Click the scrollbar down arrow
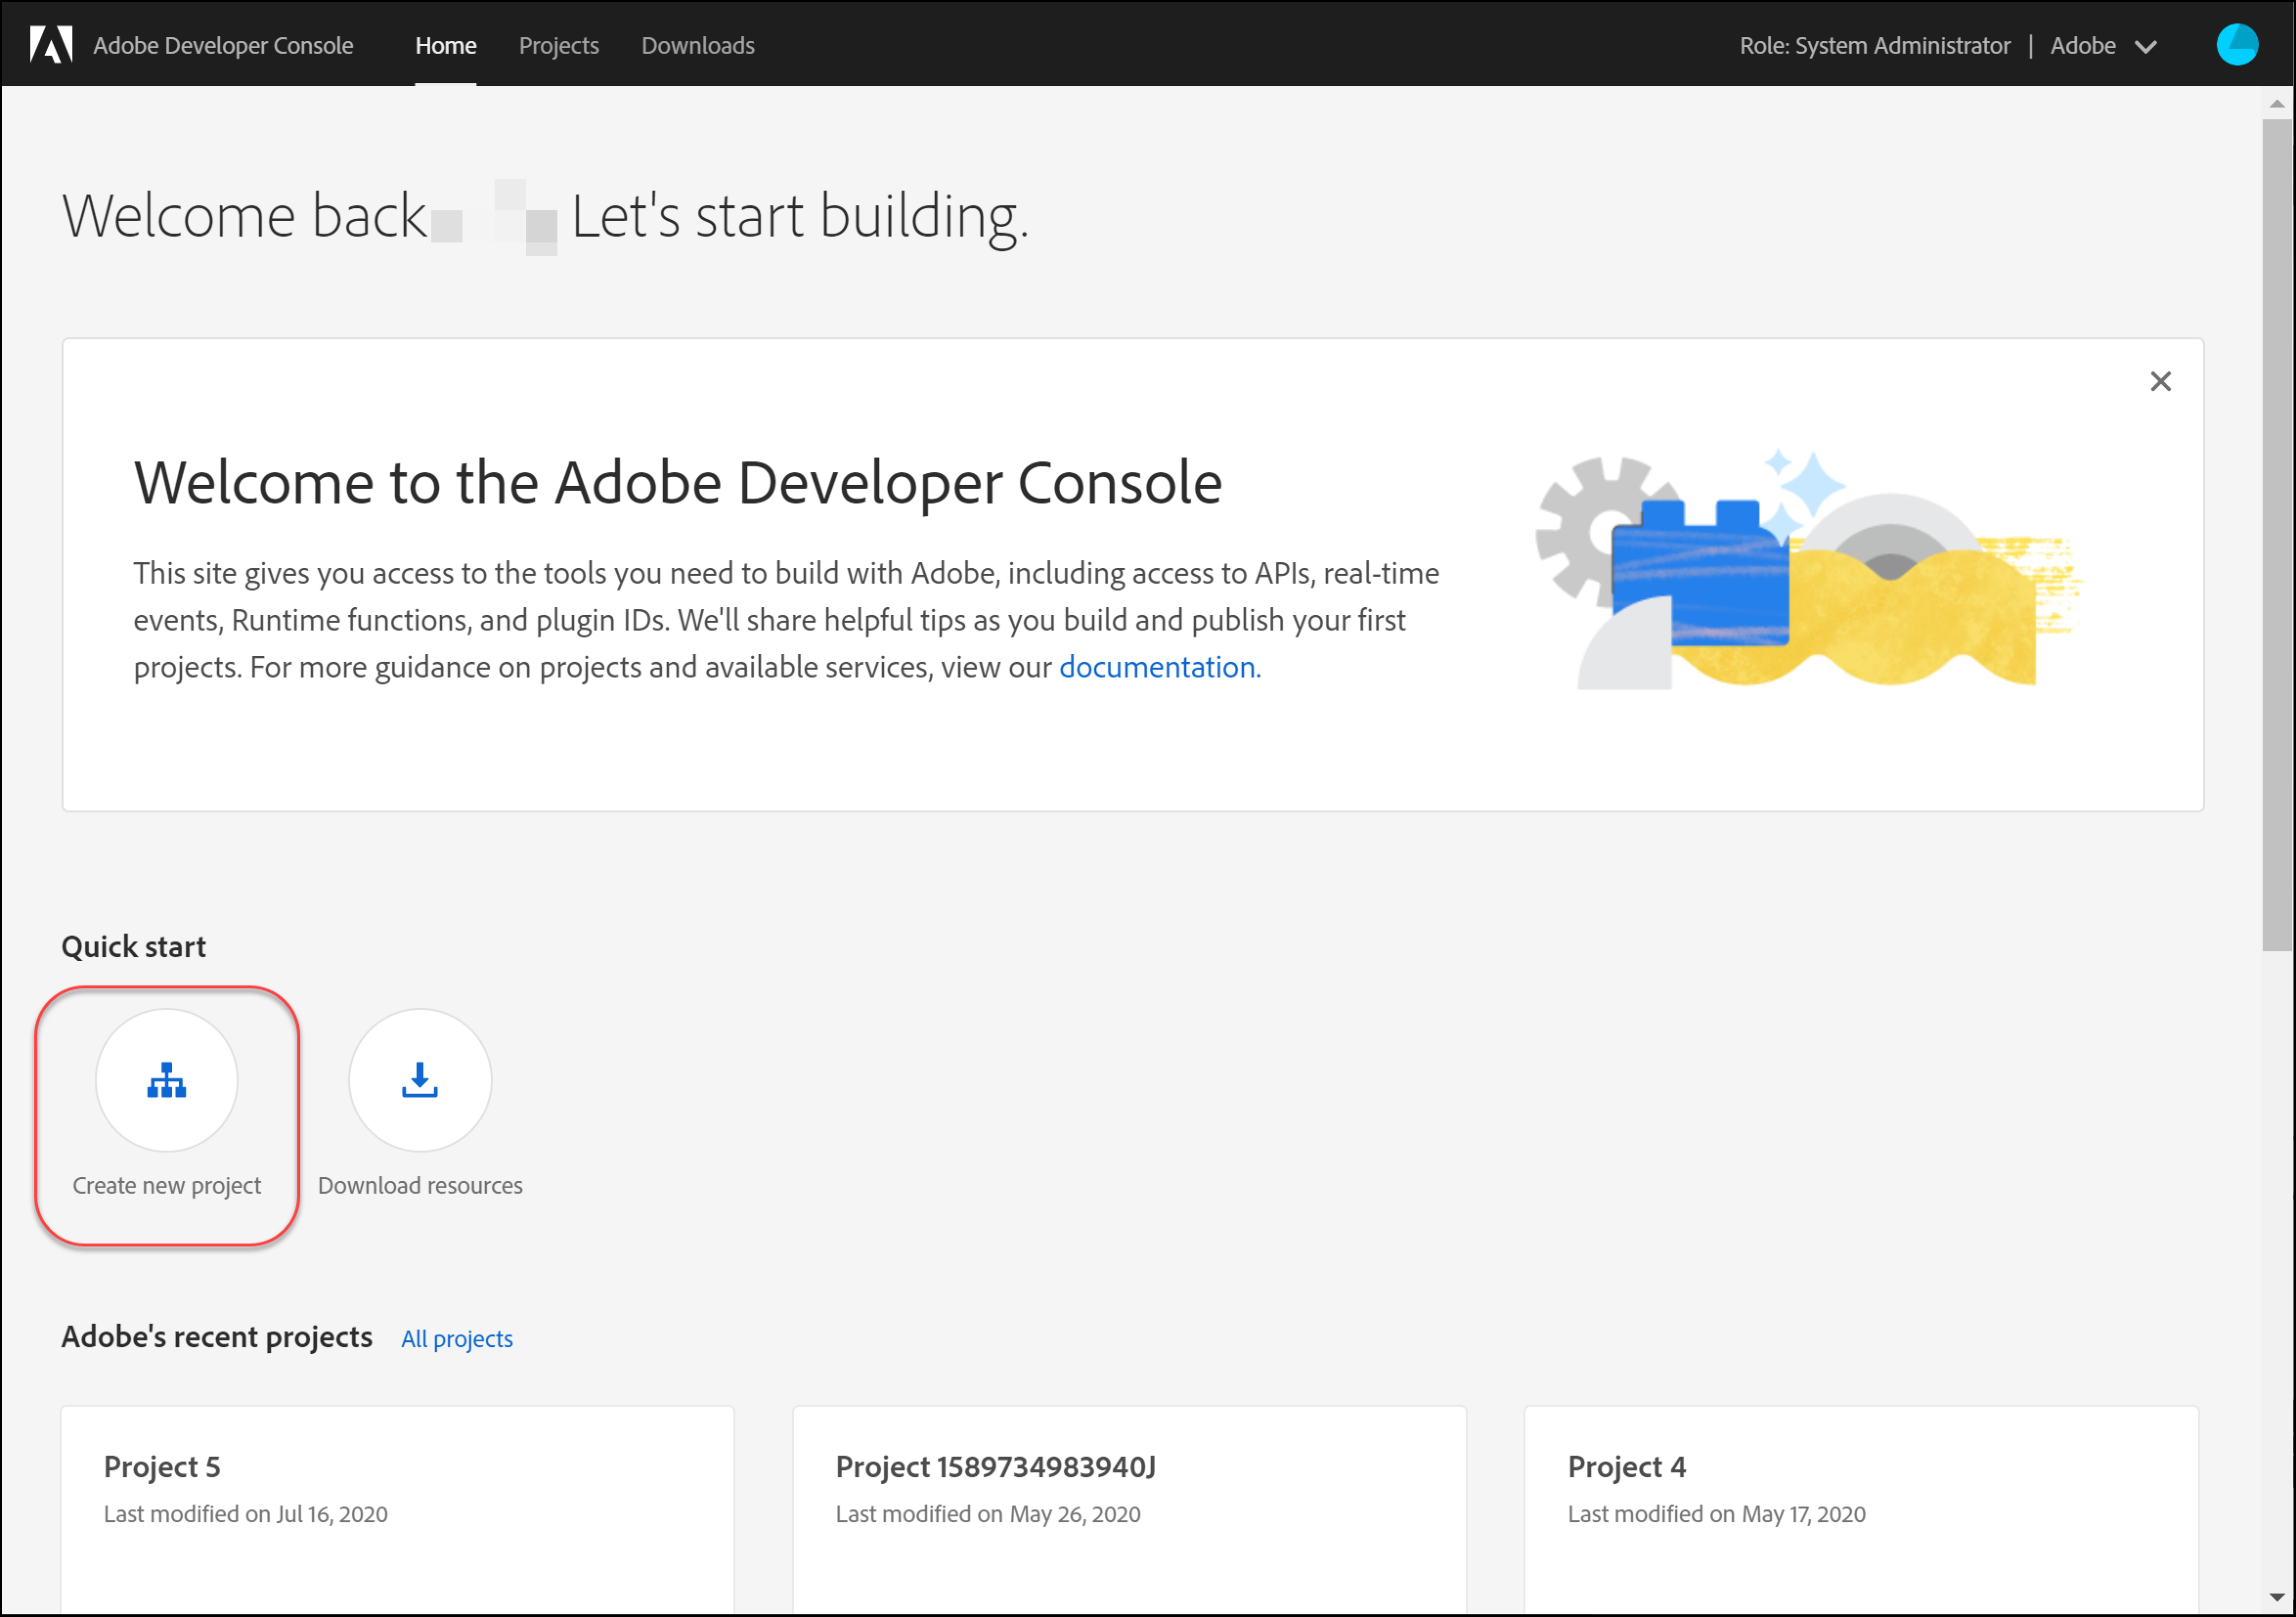This screenshot has width=2296, height=1617. tap(2277, 1597)
